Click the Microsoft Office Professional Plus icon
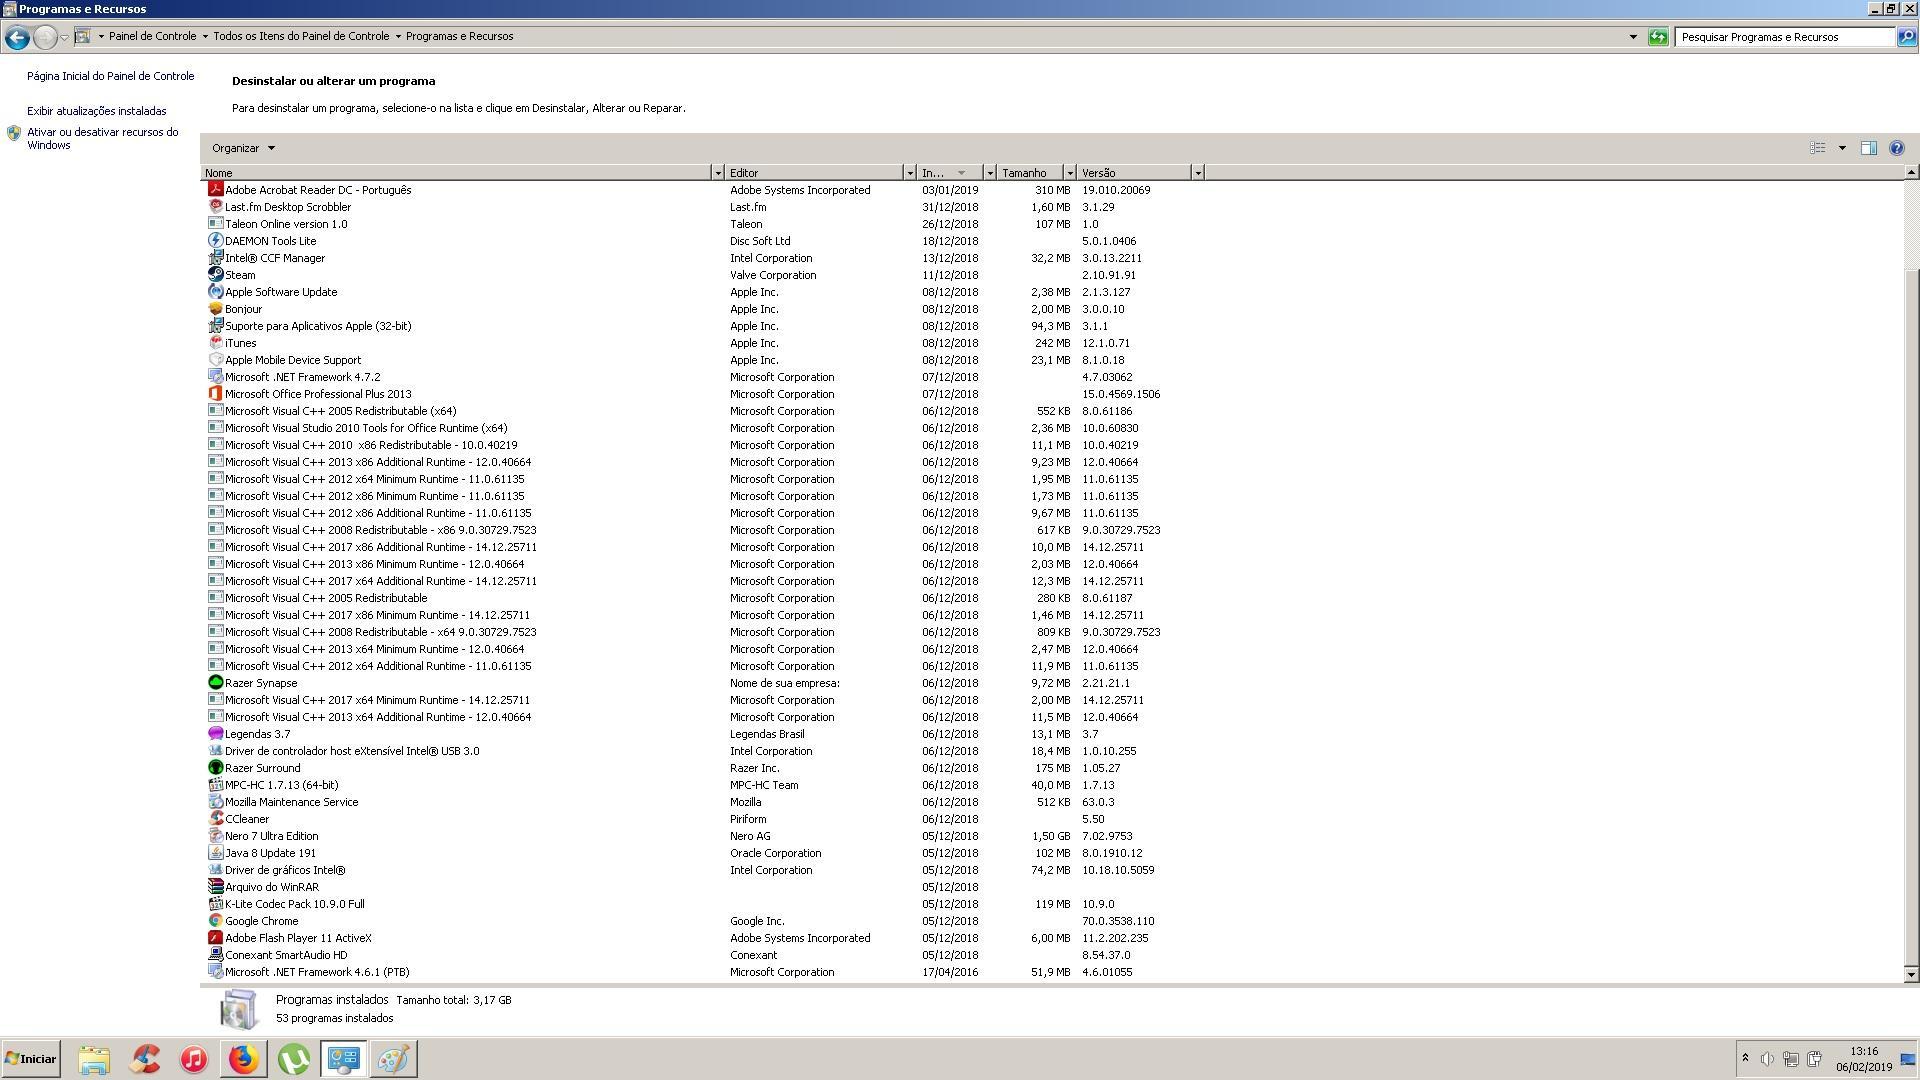The image size is (1920, 1080). pyautogui.click(x=215, y=393)
